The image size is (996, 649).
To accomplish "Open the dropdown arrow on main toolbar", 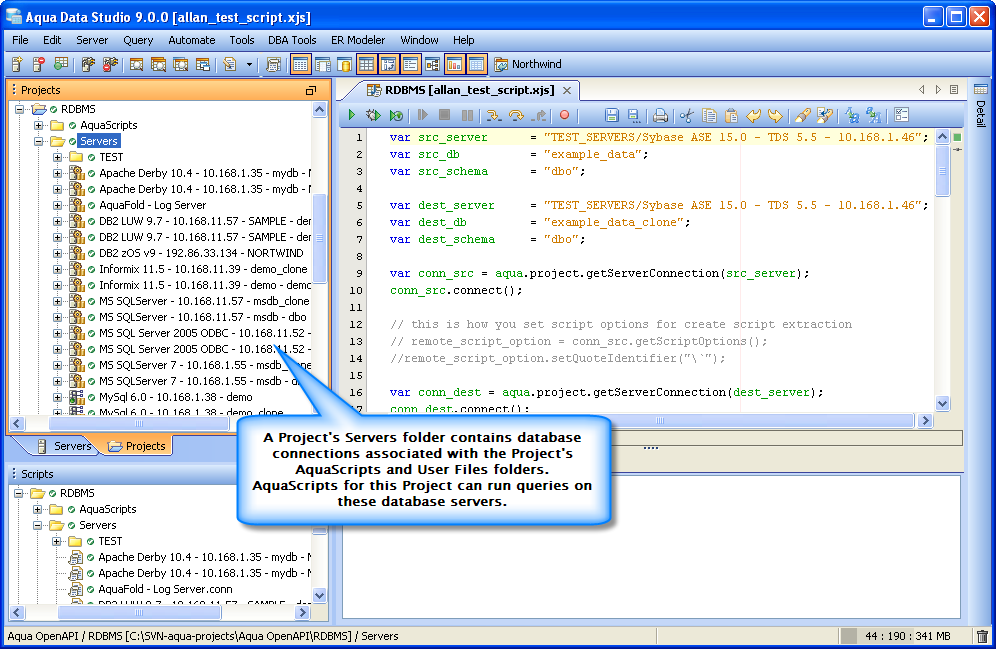I will 249,64.
